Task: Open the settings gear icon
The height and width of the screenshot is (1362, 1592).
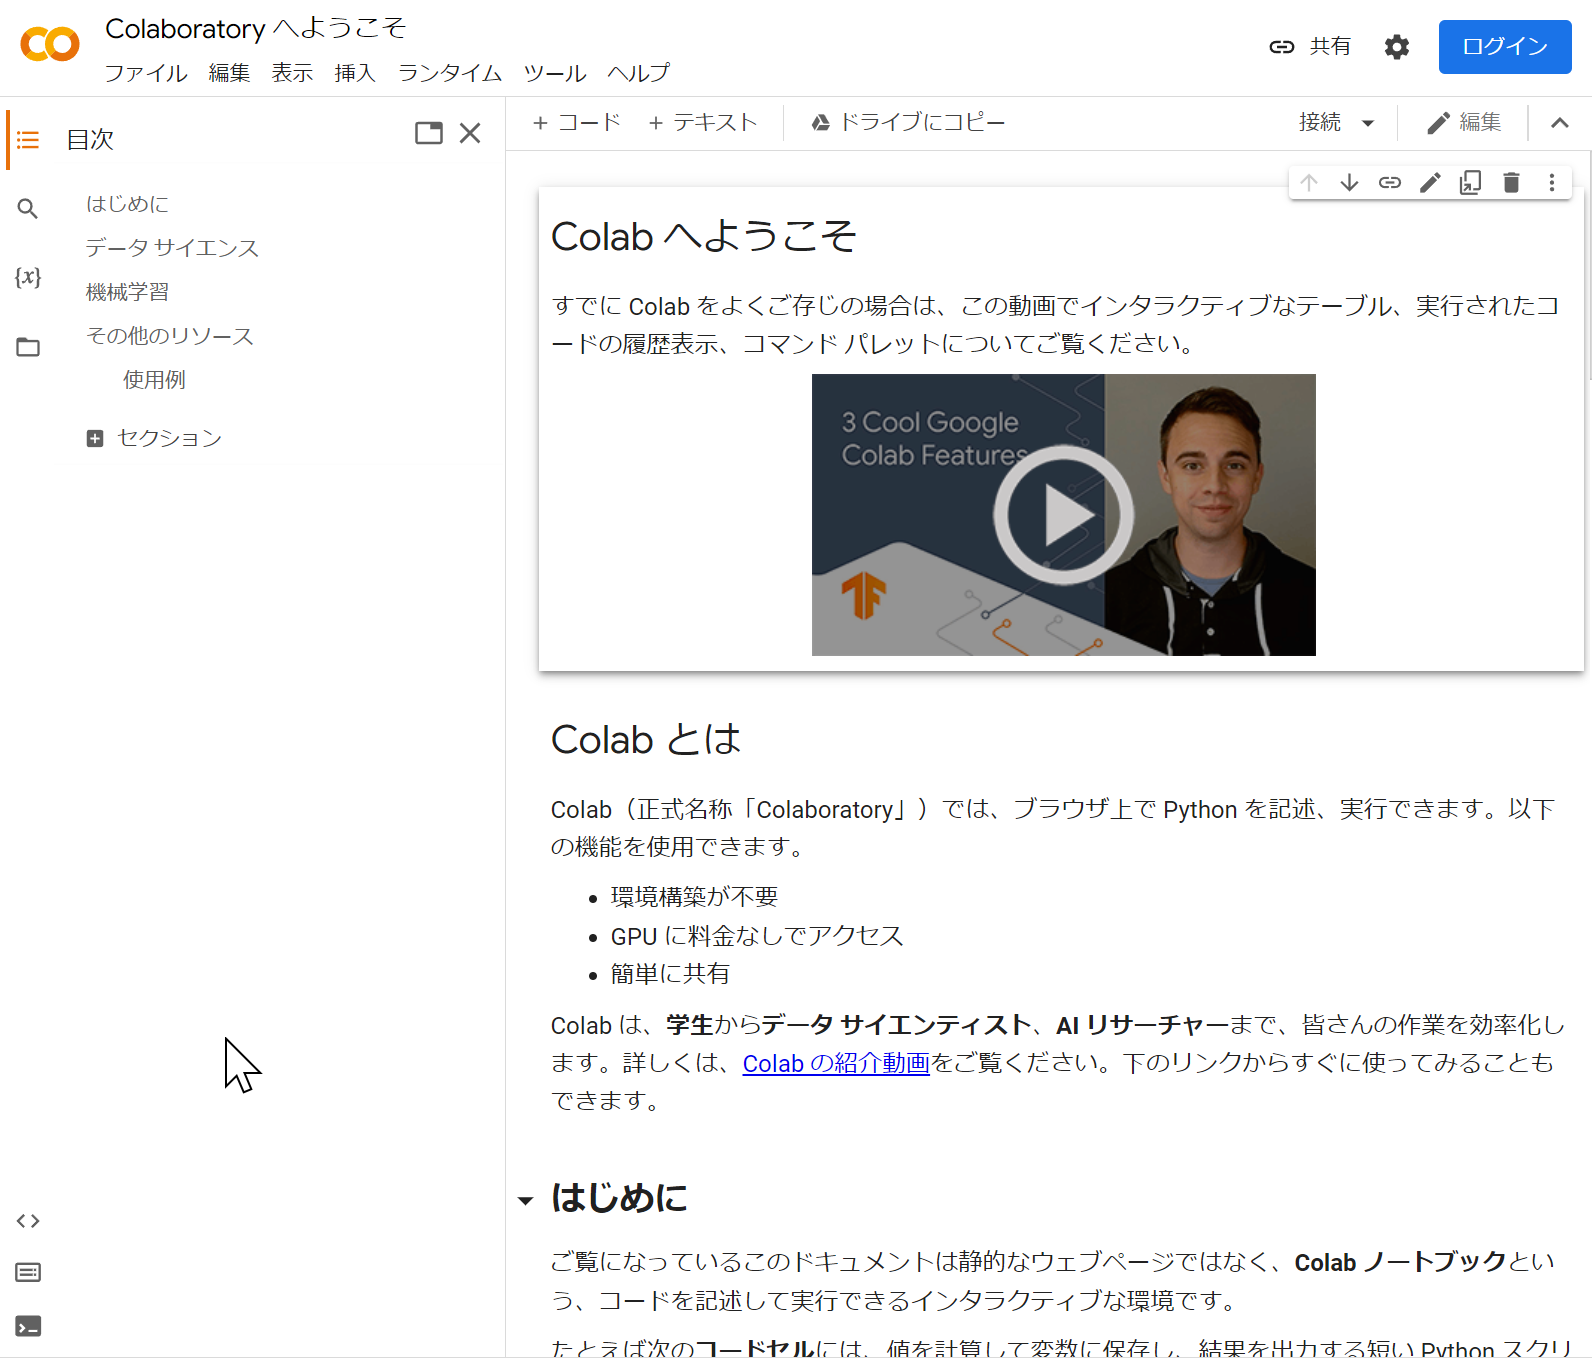Action: 1397,47
